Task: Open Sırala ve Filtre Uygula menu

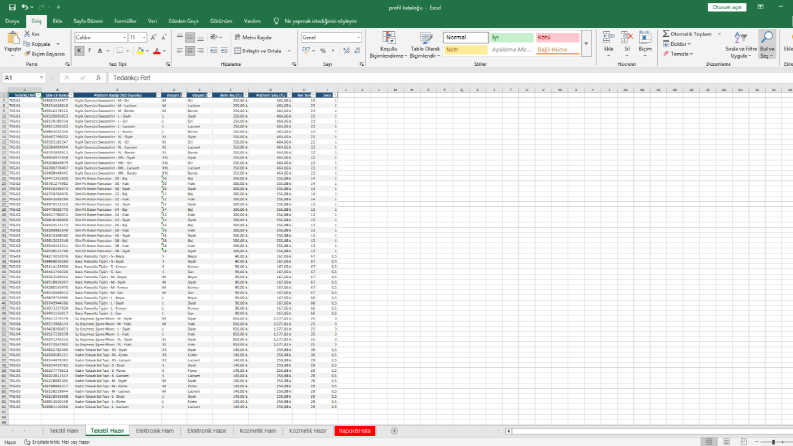Action: (741, 44)
